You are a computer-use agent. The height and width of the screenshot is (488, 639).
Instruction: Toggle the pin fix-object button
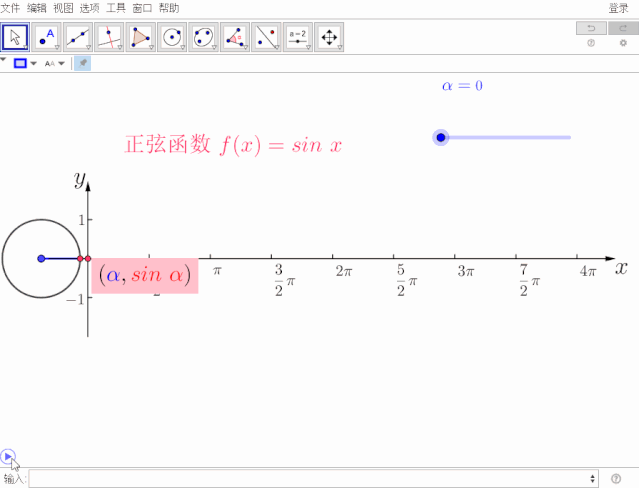(x=83, y=63)
